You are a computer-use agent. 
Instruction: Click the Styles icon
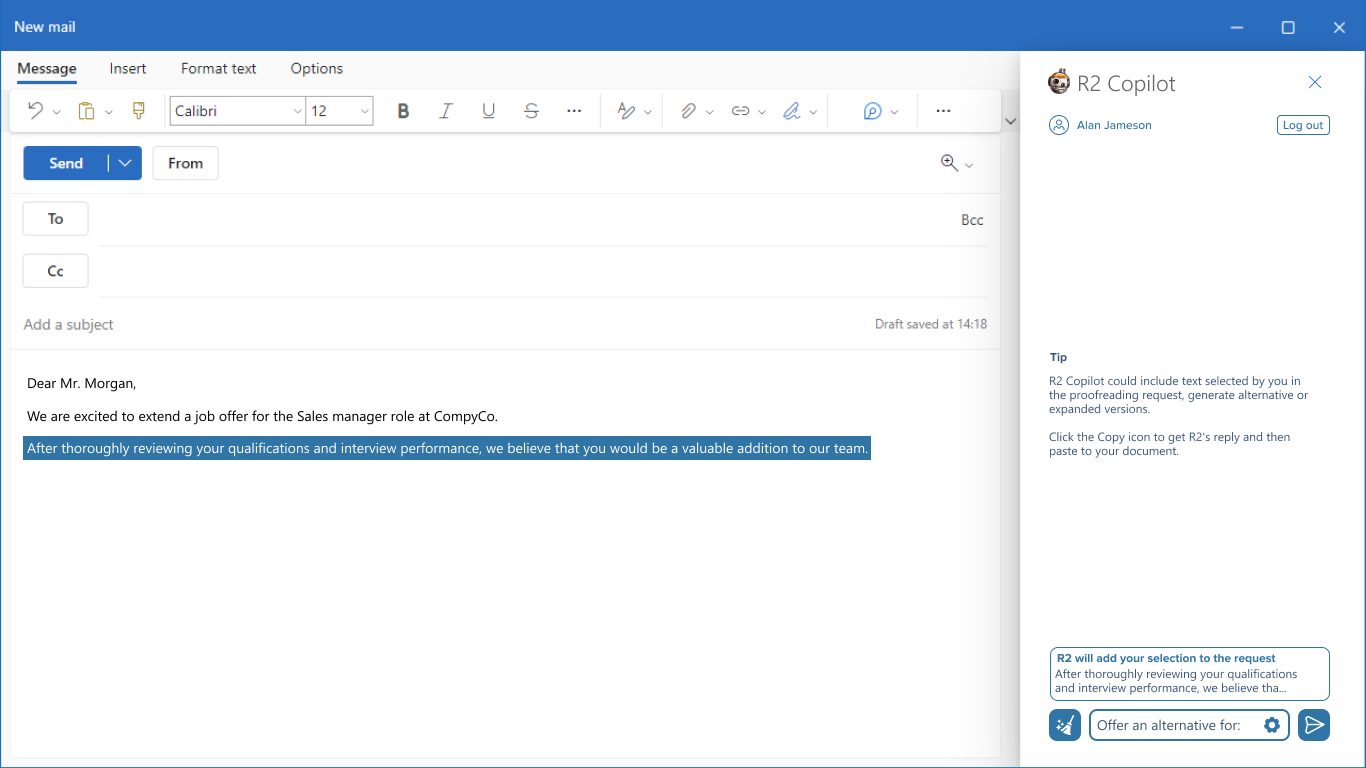(626, 111)
